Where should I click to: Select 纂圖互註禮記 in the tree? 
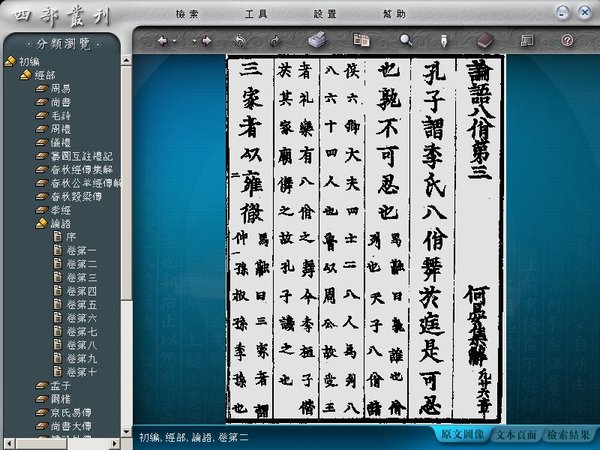(82, 156)
